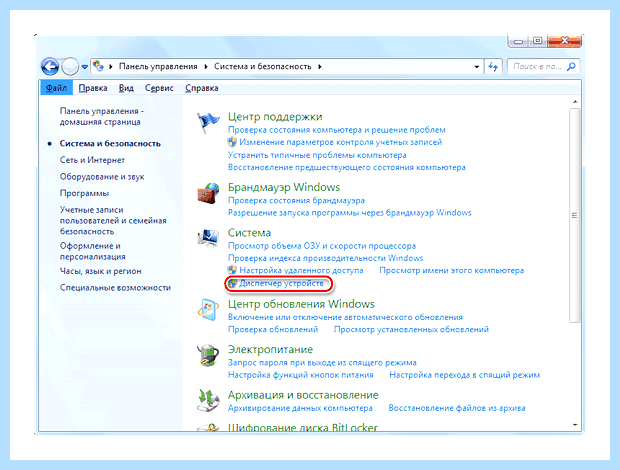
Task: Click the Центр обновления Windows icon
Action: 208,310
